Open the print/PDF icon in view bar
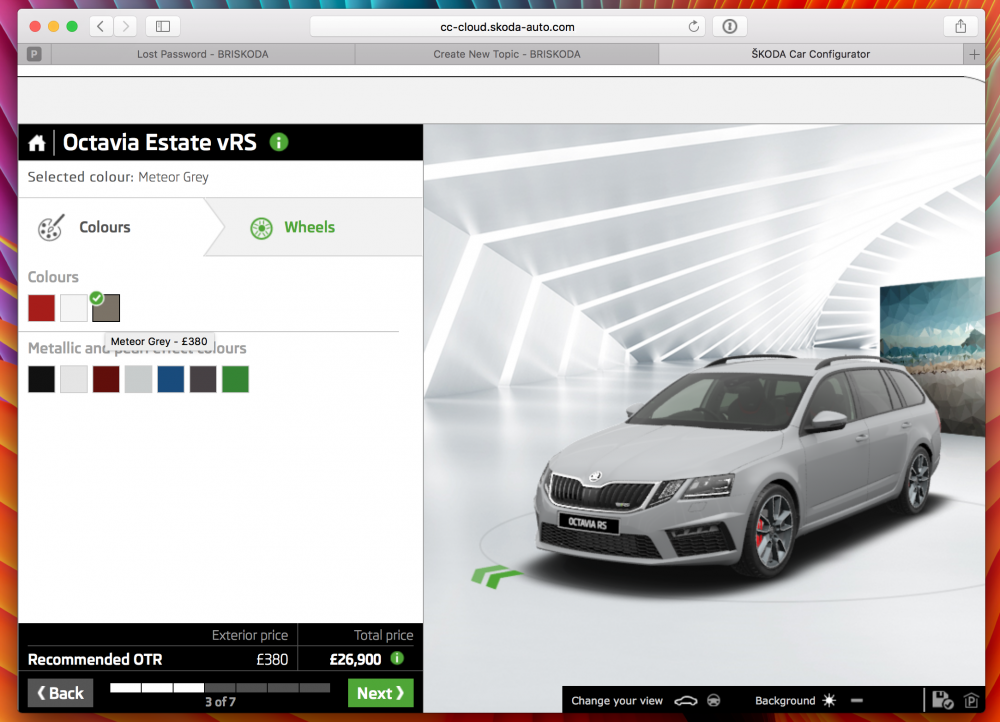This screenshot has height=722, width=1000. 971,700
